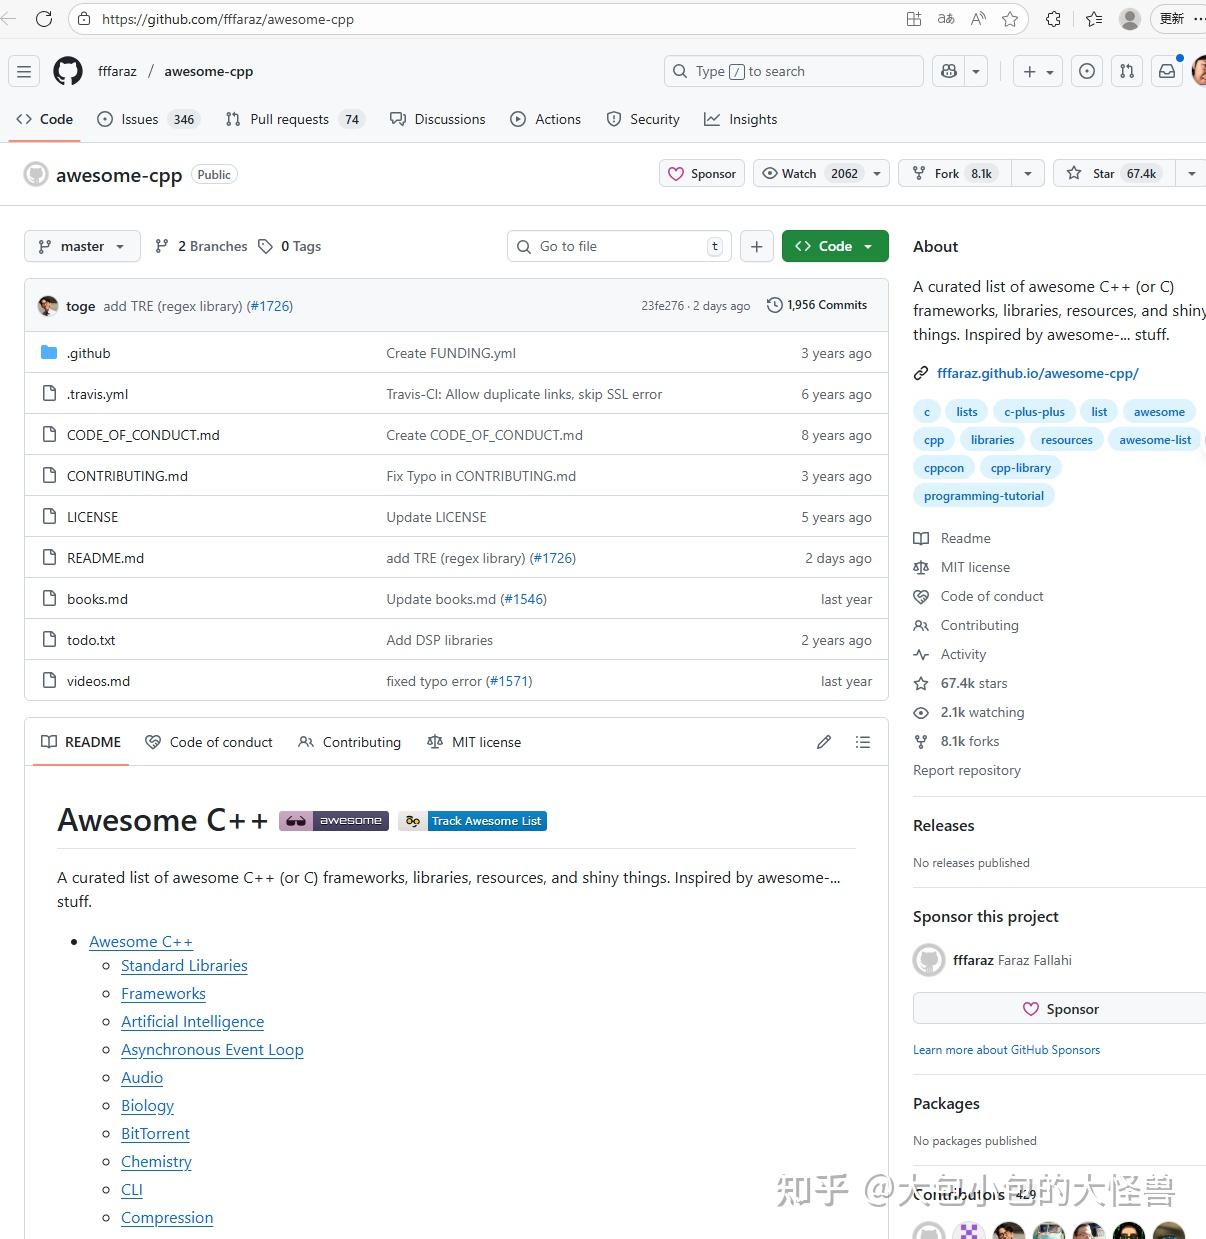1206x1239 pixels.
Task: Open the Contributing tab in README
Action: click(x=350, y=742)
